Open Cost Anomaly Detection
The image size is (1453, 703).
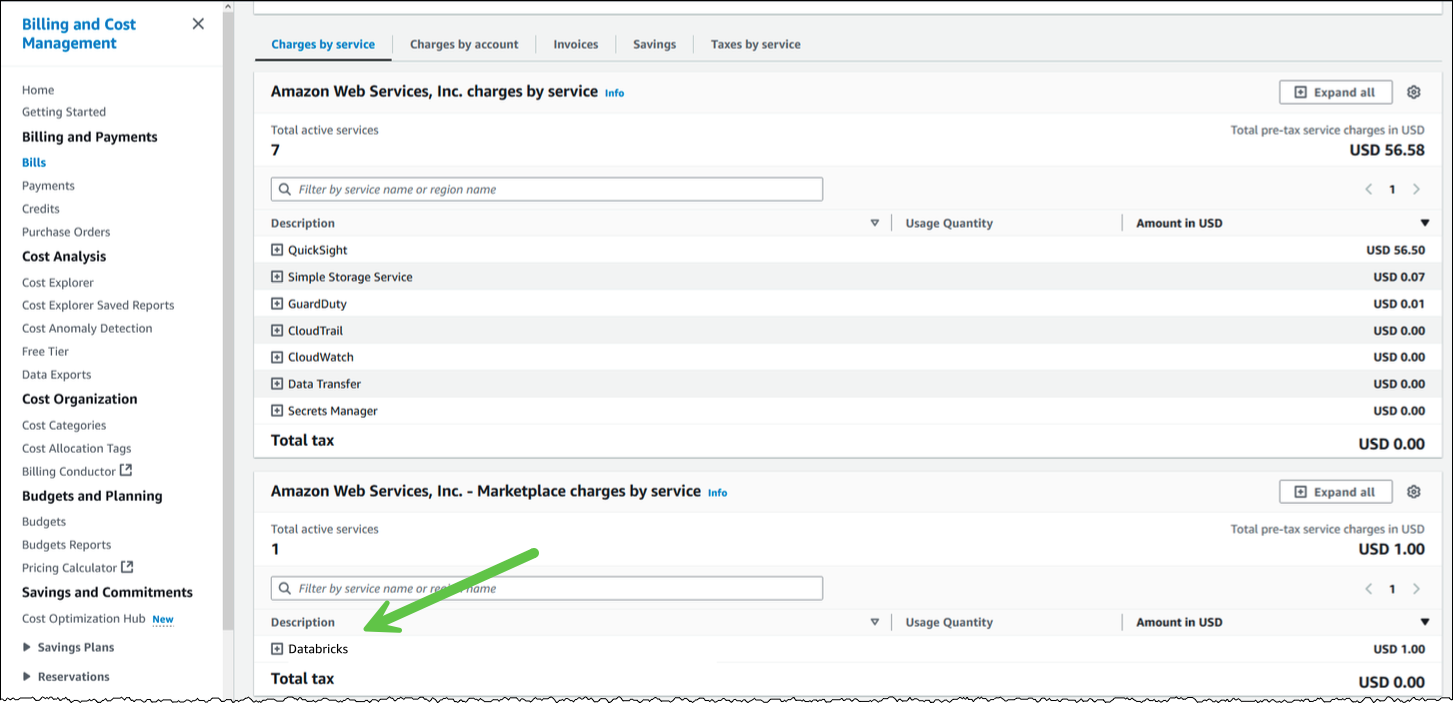(x=87, y=329)
